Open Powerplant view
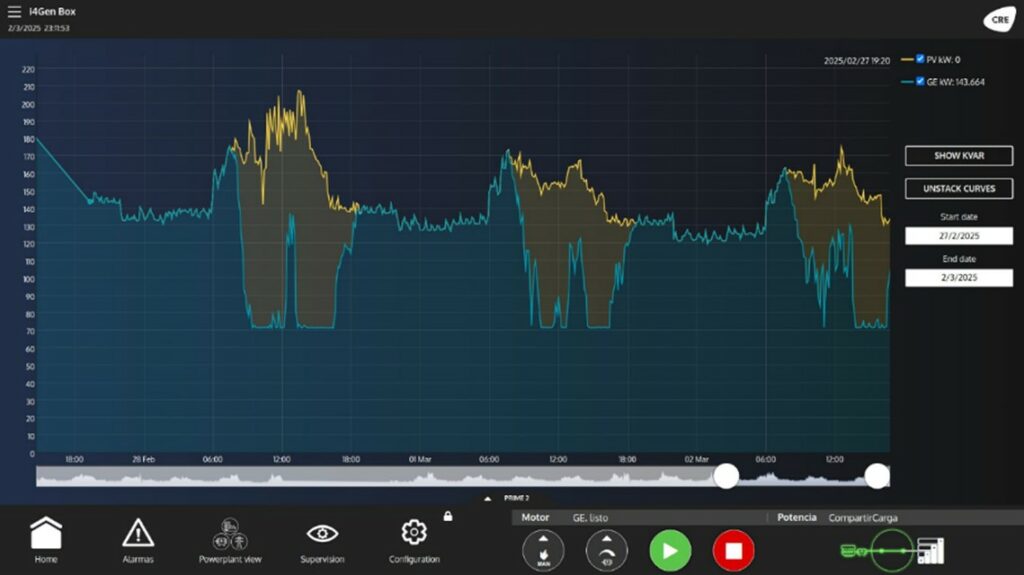Screen dimensions: 1024x575 click(230, 540)
